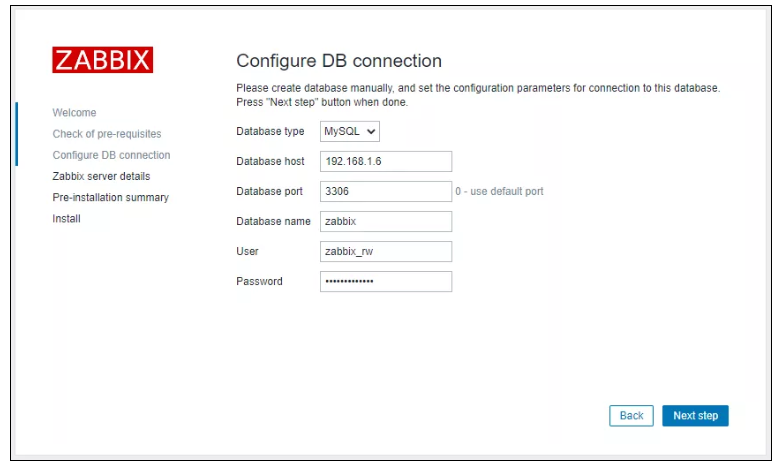Screen dimensions: 782x474
Task: Click the Database name label
Action: (273, 221)
